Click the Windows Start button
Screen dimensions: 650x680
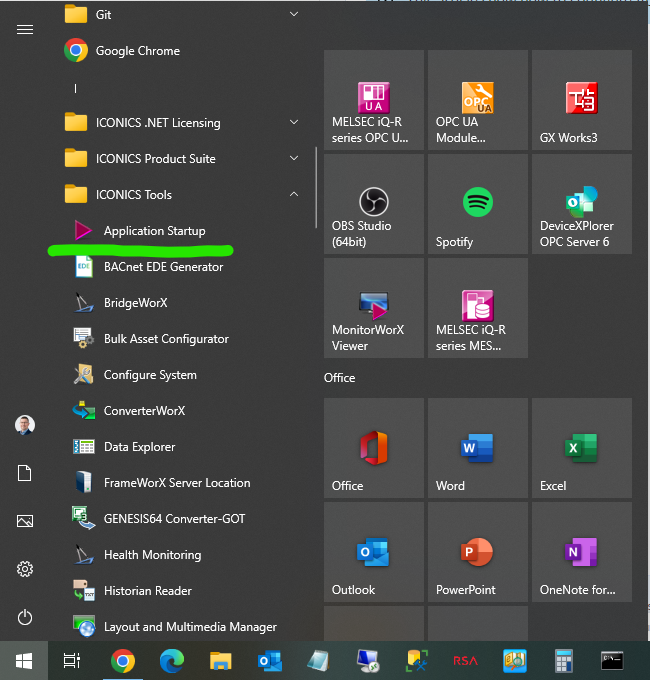(24, 661)
